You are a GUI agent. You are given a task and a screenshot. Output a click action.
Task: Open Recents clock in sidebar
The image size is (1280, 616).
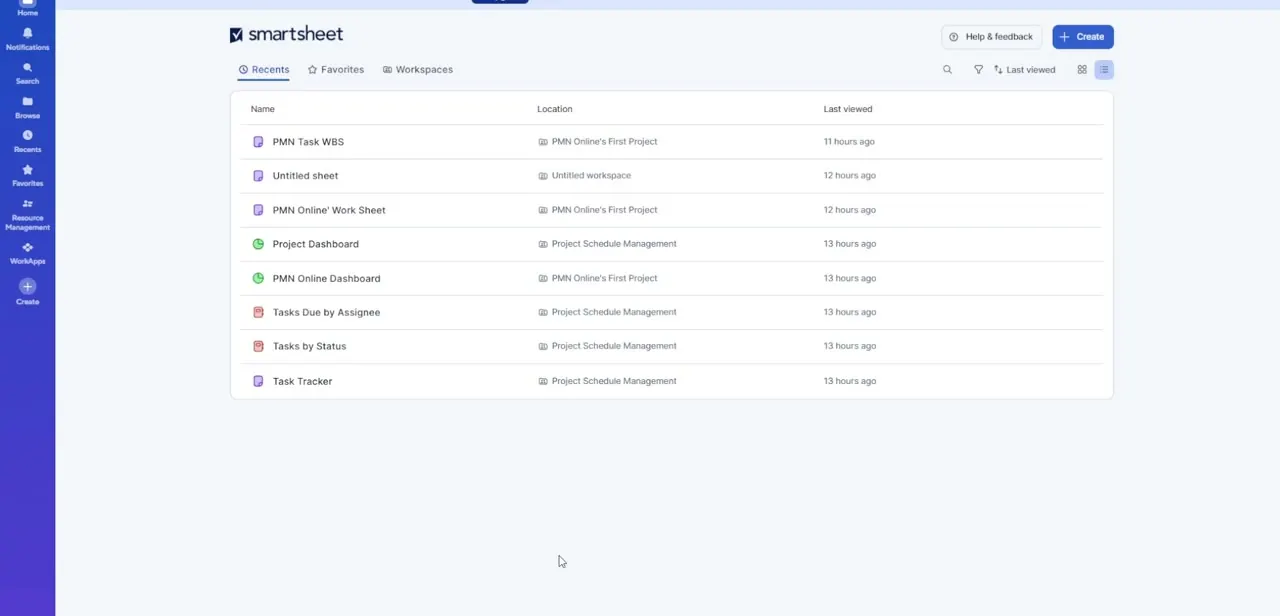(x=27, y=141)
